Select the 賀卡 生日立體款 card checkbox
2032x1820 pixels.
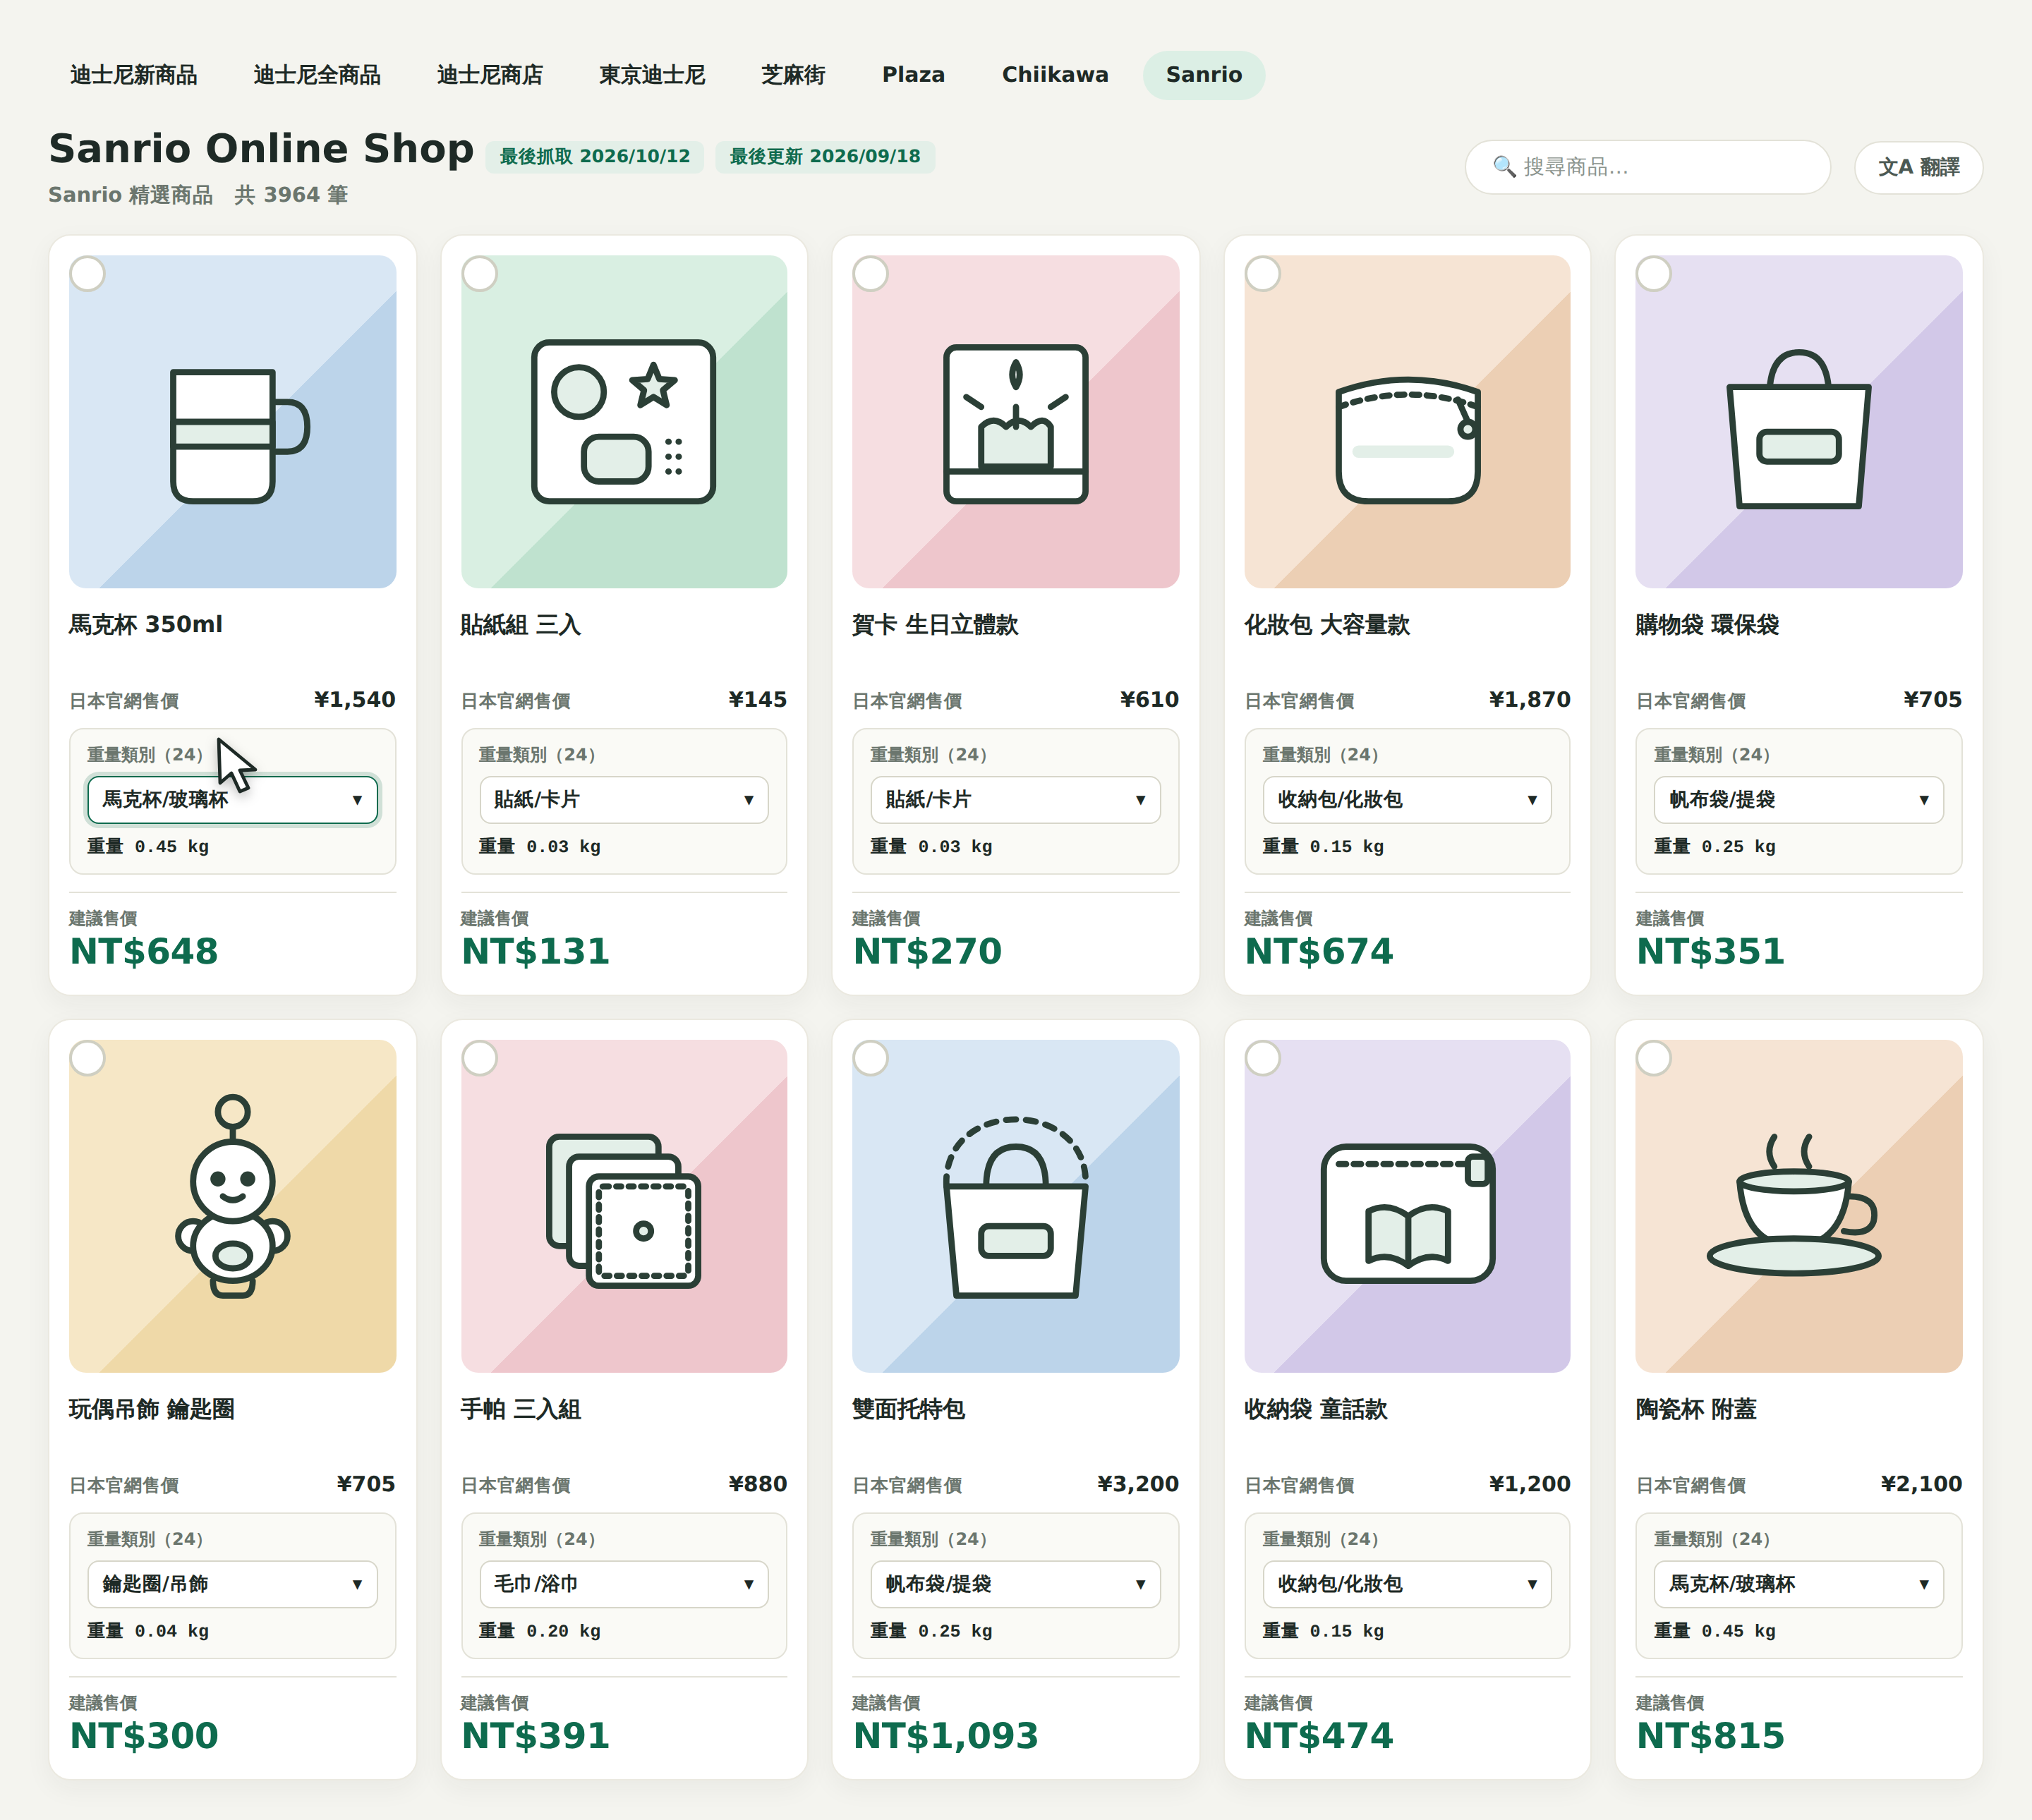[x=871, y=274]
